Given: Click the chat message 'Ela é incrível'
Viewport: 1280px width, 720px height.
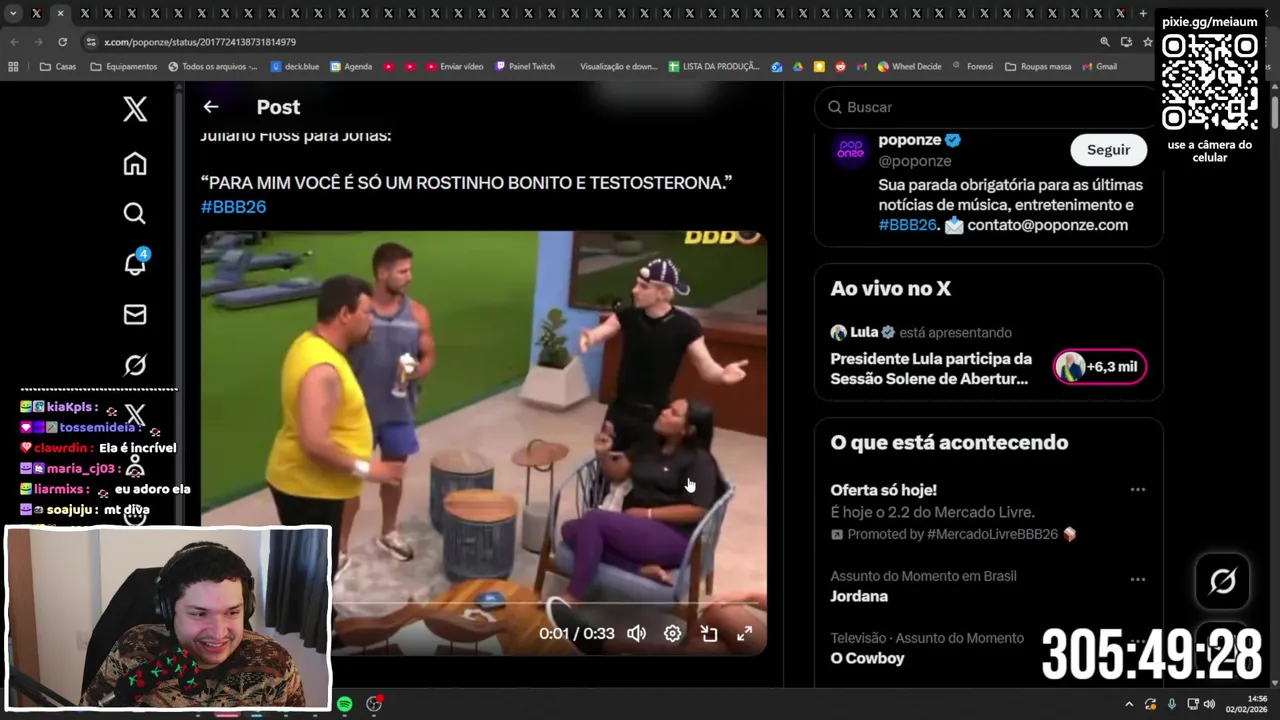Looking at the screenshot, I should coord(138,448).
